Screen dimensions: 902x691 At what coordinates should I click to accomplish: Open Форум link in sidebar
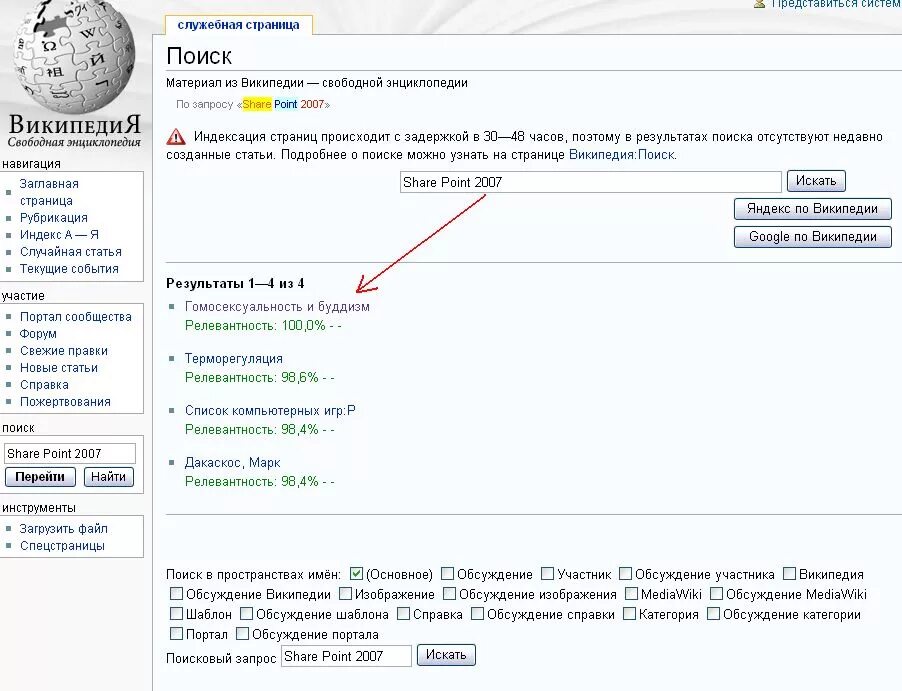click(38, 334)
